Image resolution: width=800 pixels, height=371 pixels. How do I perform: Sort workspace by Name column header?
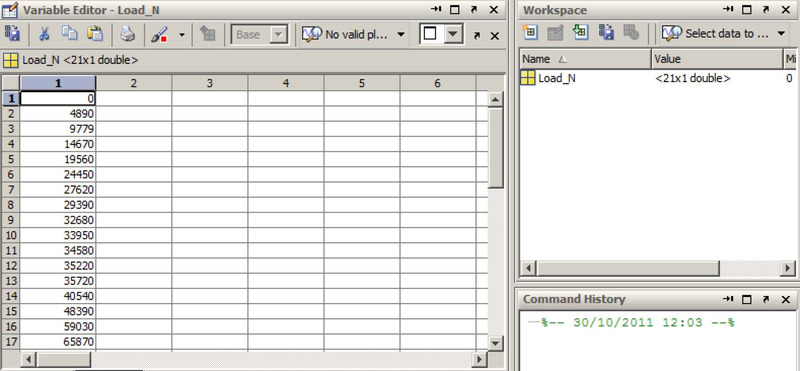pos(585,59)
